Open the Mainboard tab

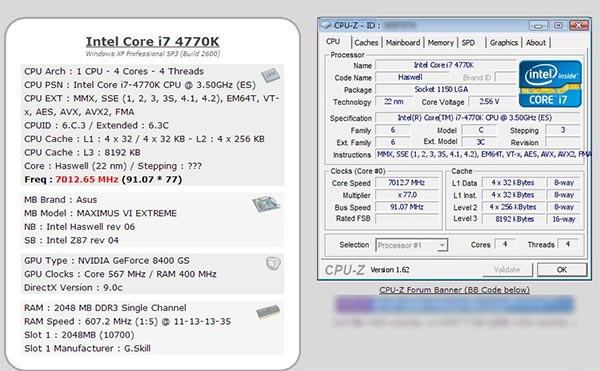click(x=403, y=43)
